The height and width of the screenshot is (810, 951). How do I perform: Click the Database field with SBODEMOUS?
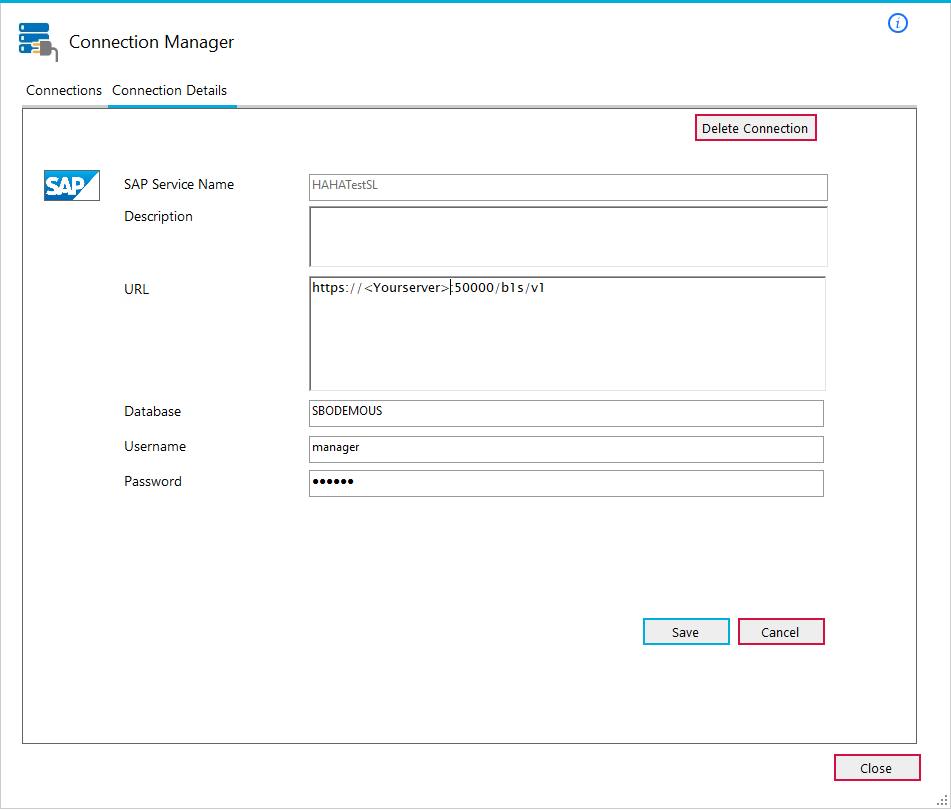tap(566, 413)
